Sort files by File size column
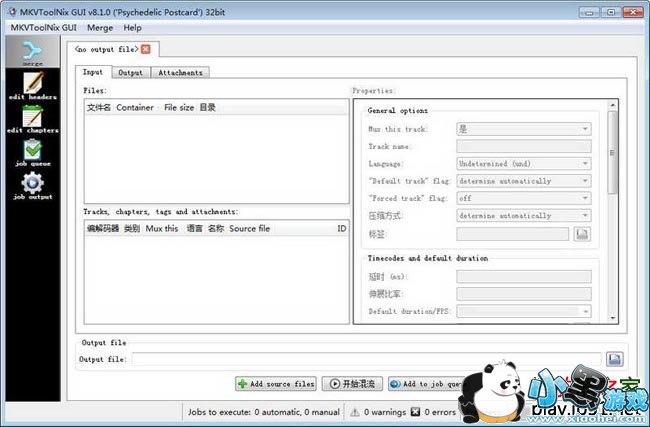 tap(179, 107)
